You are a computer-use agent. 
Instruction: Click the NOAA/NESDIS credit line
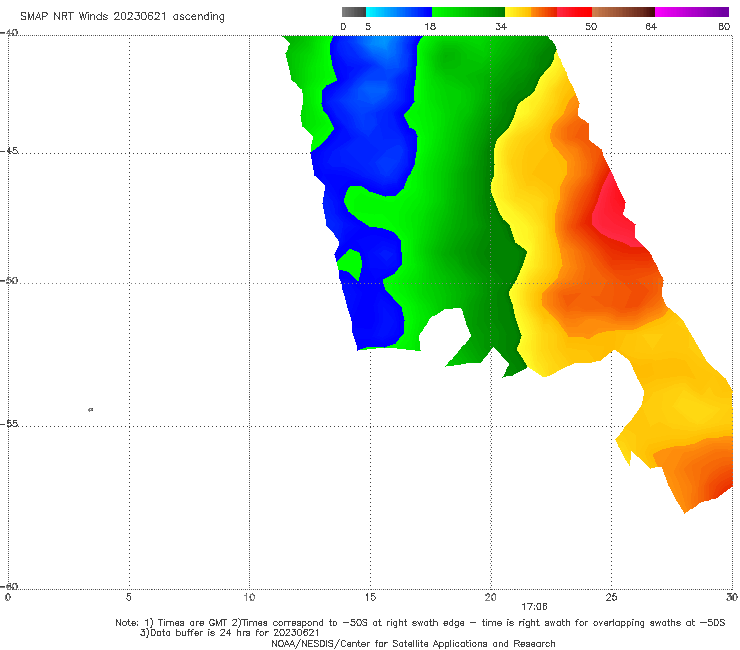coord(413,643)
